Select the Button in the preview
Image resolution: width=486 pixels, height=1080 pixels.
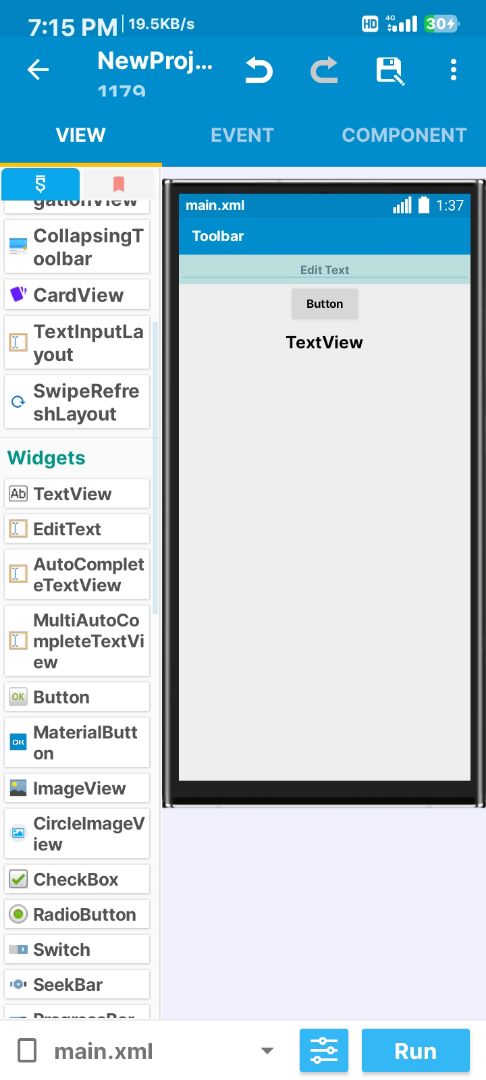324,304
